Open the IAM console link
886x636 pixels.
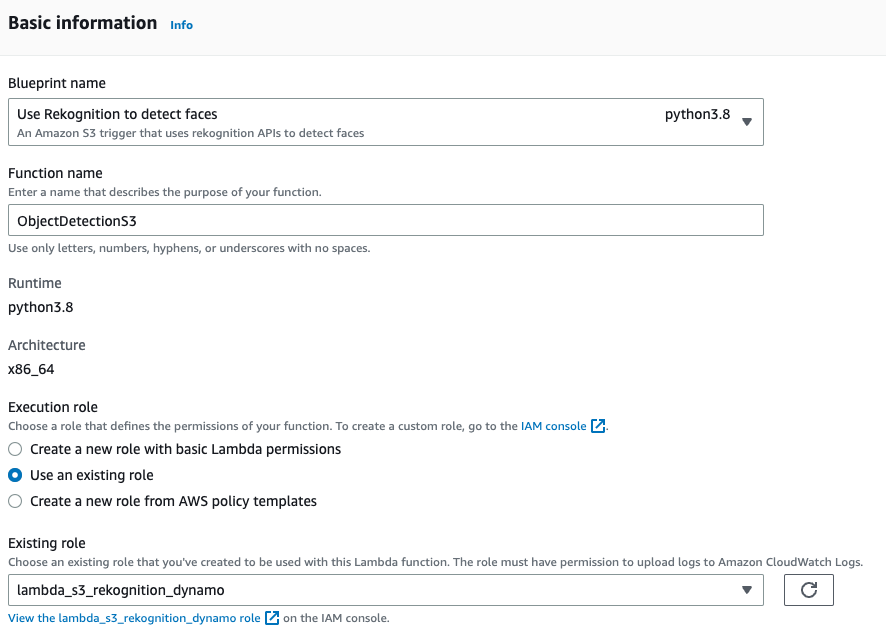553,426
